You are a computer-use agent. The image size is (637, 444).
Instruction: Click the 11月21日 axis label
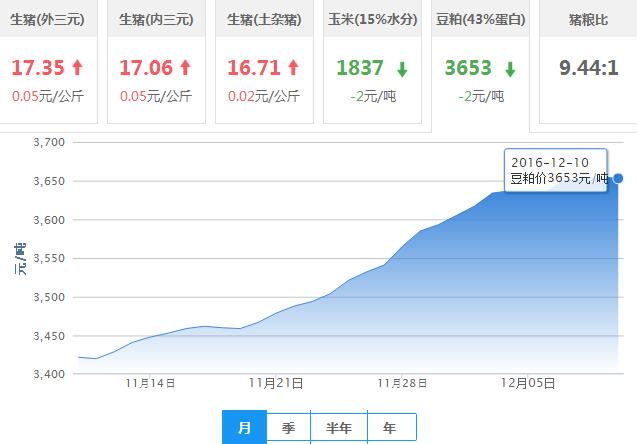coord(276,383)
